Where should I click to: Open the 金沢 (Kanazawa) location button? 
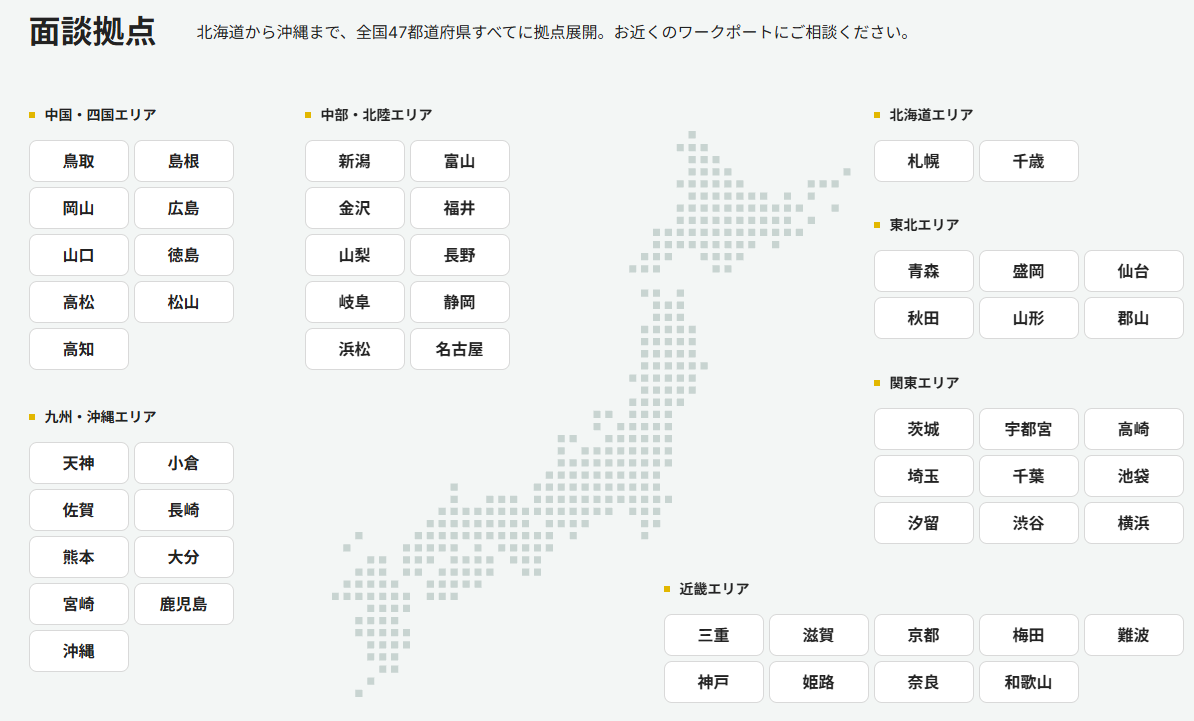pyautogui.click(x=354, y=208)
